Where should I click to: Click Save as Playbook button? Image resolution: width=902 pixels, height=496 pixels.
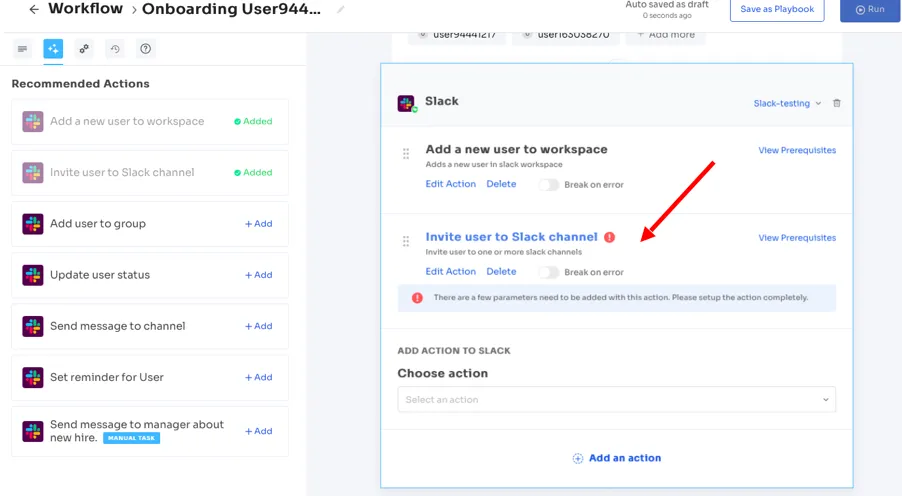pyautogui.click(x=777, y=10)
